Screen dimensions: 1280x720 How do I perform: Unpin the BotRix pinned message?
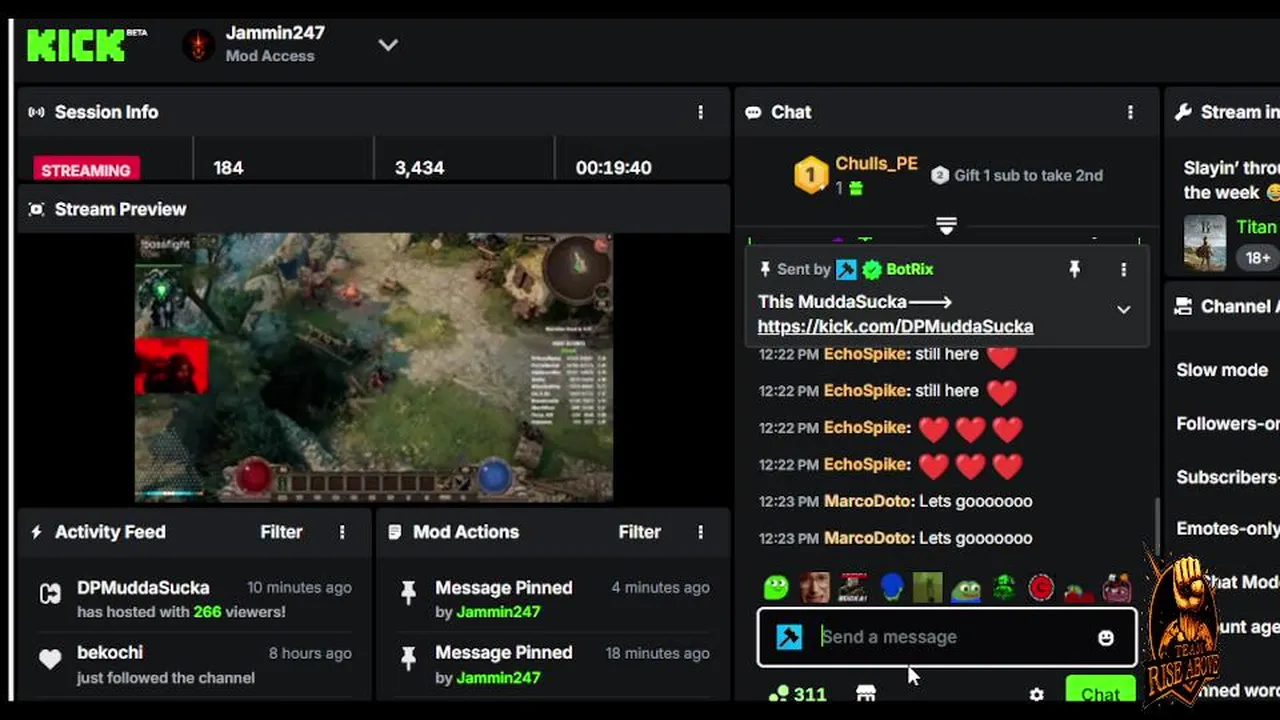pyautogui.click(x=1074, y=269)
